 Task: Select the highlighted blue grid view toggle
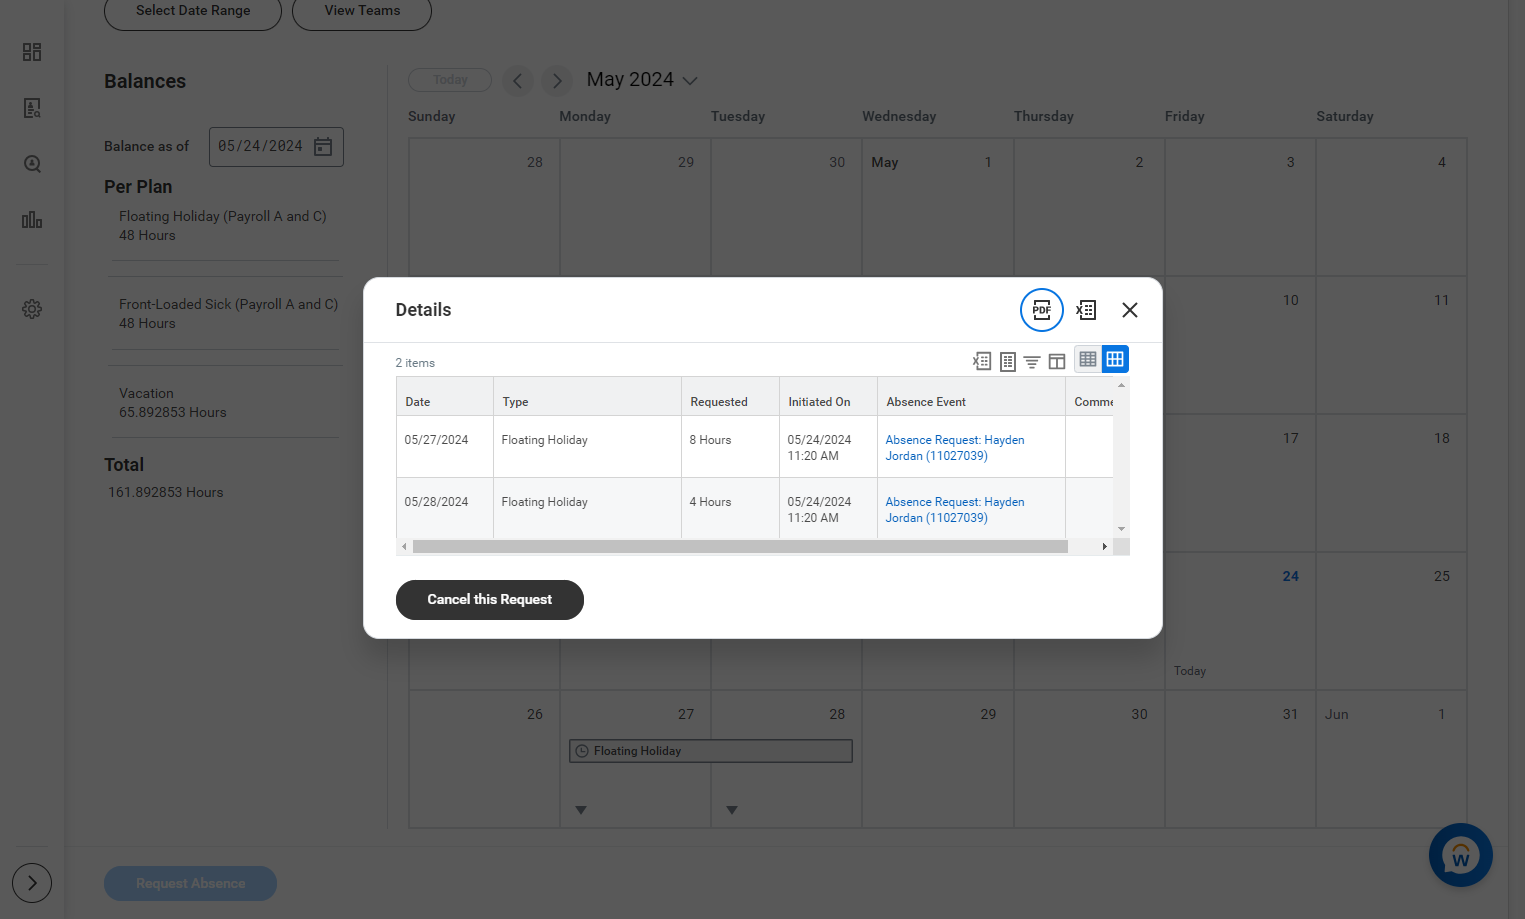[x=1115, y=359]
